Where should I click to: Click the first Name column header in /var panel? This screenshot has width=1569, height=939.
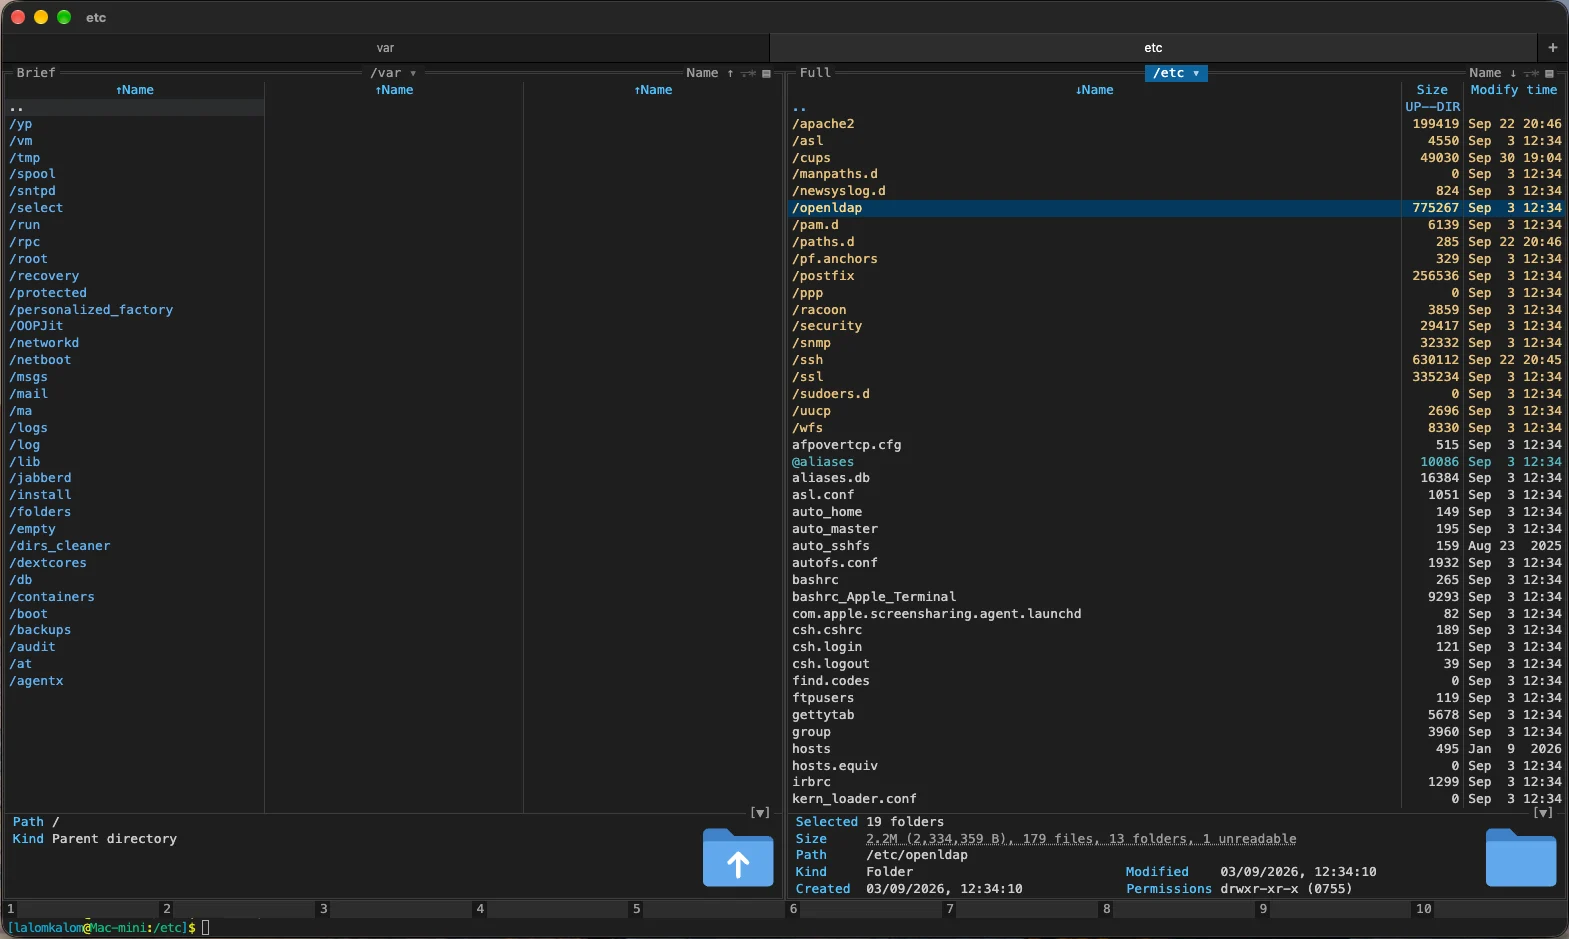[135, 90]
